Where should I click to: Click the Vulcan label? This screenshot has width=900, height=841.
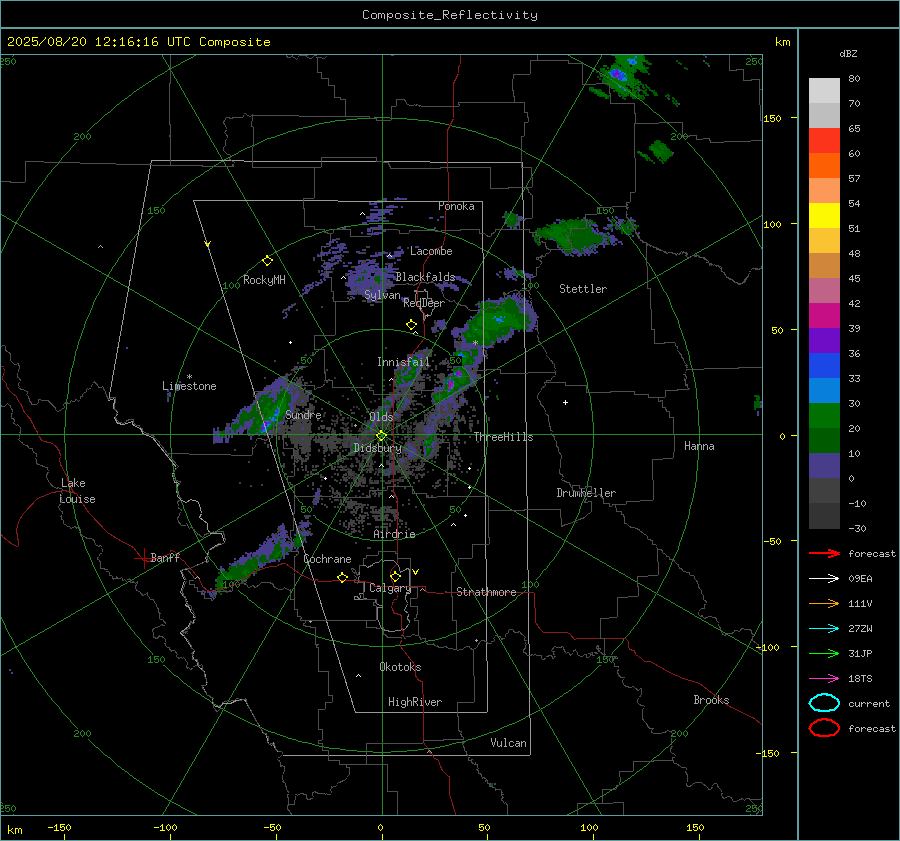(508, 743)
